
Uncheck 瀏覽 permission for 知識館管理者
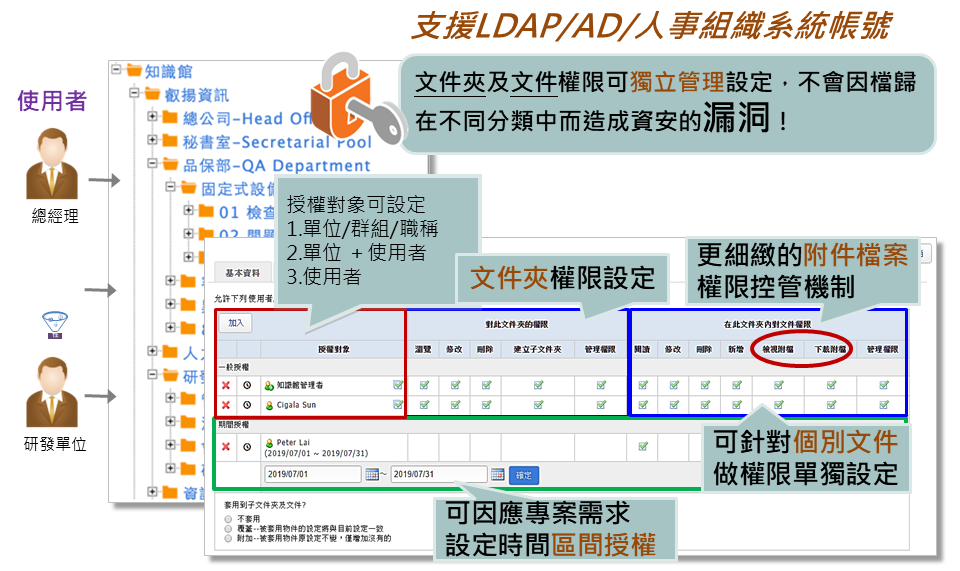tap(424, 385)
